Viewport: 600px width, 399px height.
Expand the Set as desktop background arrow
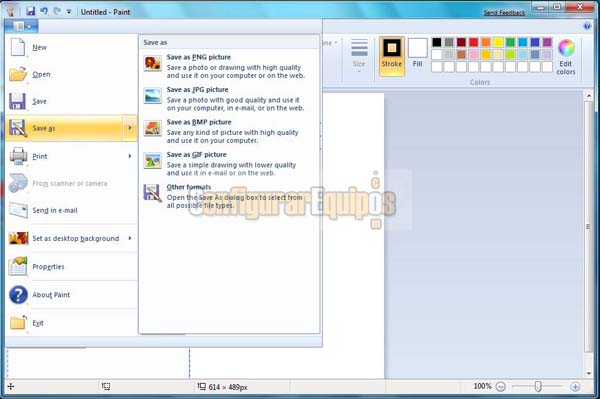click(130, 238)
